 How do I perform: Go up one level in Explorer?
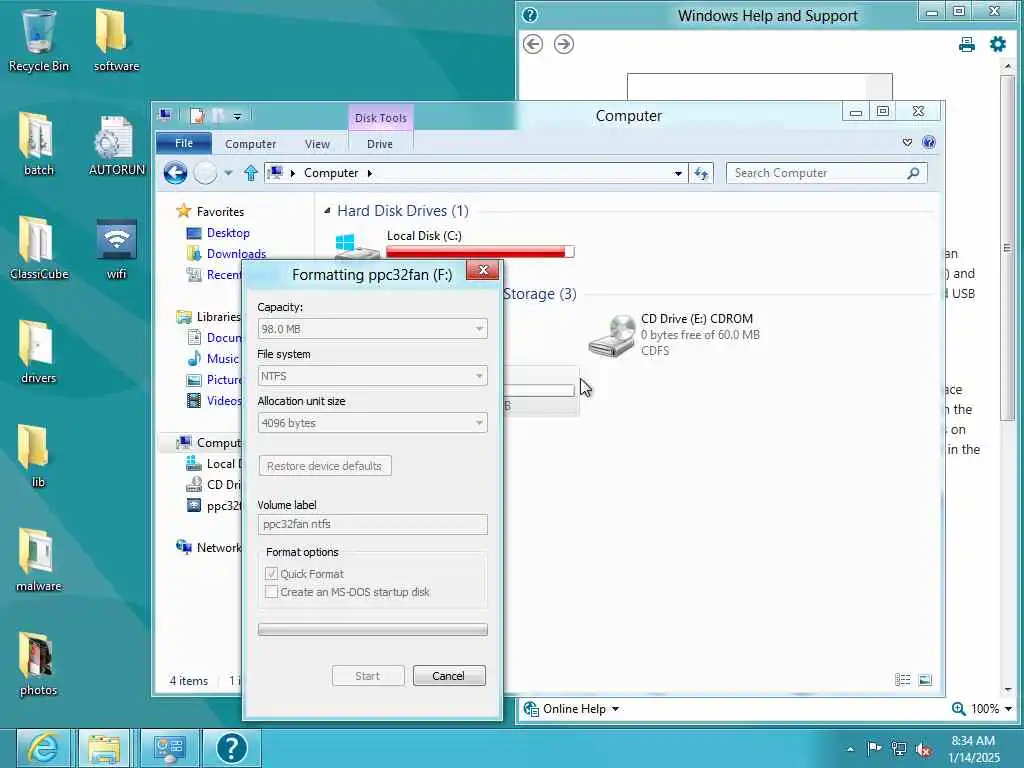coord(251,173)
